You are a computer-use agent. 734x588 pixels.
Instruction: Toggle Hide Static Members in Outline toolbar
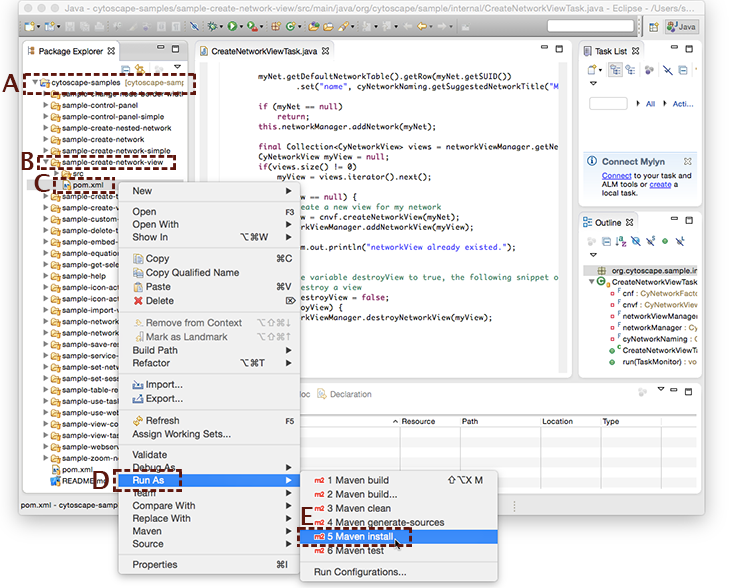click(650, 241)
